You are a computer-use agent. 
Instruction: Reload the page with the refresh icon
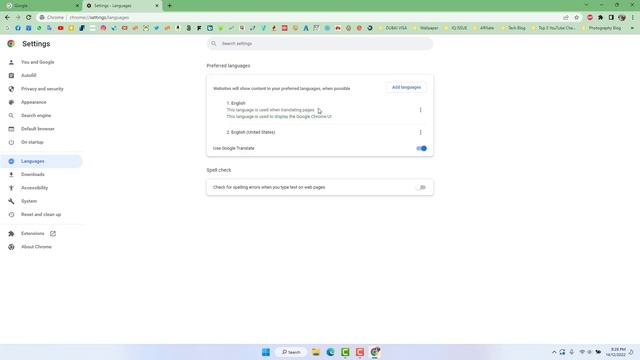click(x=29, y=18)
